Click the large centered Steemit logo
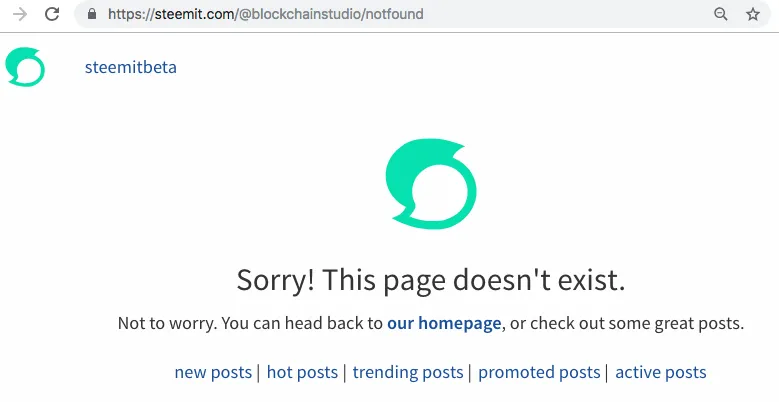Viewport: 779px width, 402px height. click(431, 184)
